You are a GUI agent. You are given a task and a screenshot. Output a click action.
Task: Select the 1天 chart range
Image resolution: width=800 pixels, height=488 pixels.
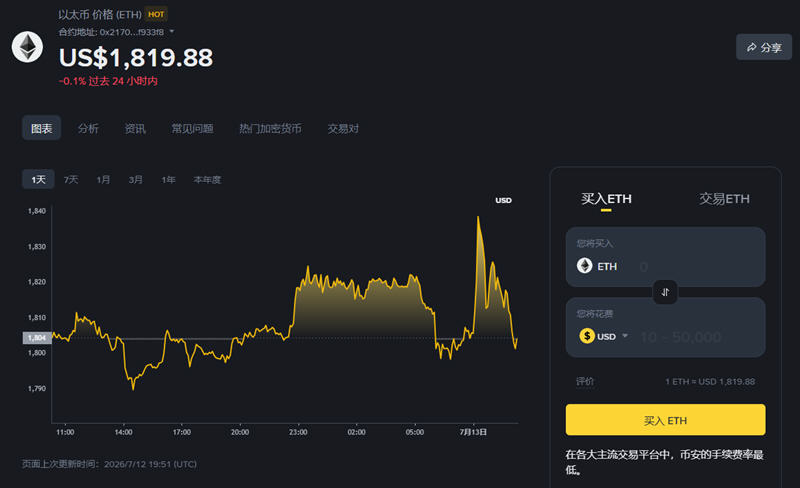point(38,179)
